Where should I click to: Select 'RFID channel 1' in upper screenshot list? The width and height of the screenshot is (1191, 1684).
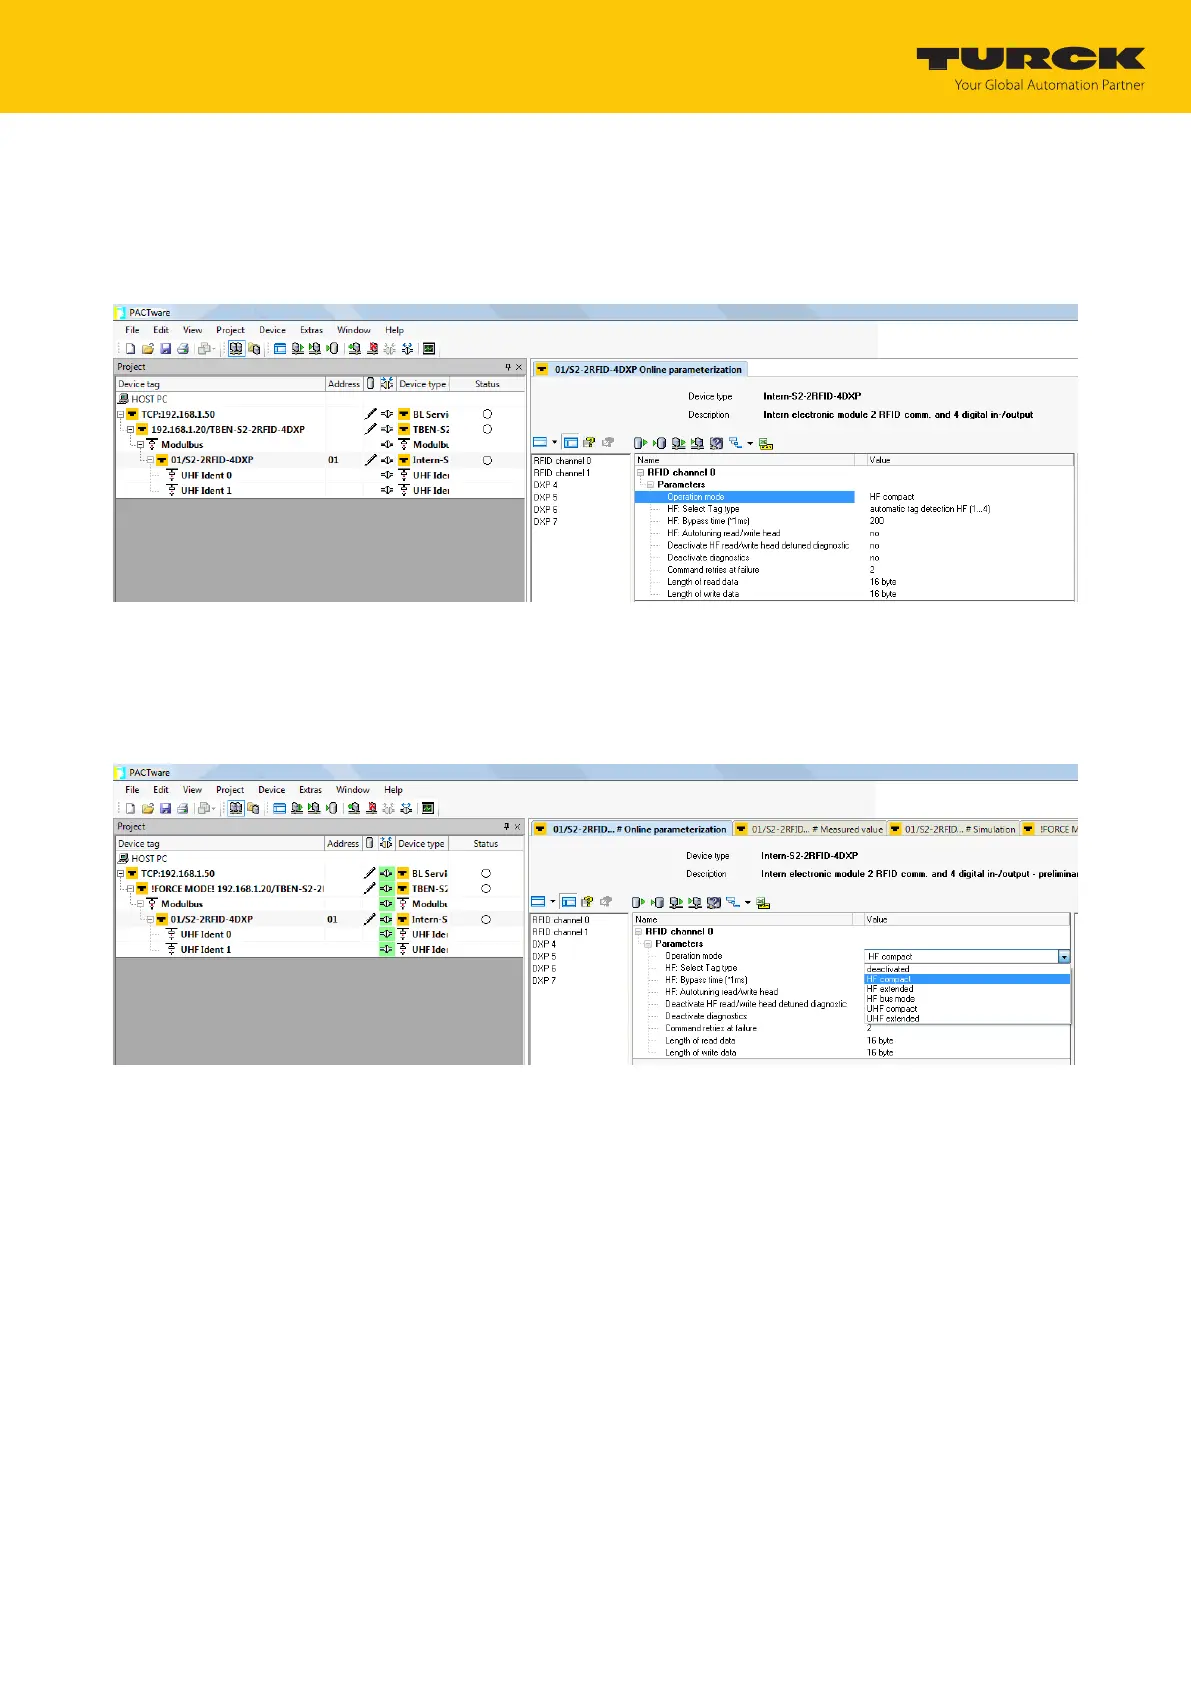[x=562, y=473]
